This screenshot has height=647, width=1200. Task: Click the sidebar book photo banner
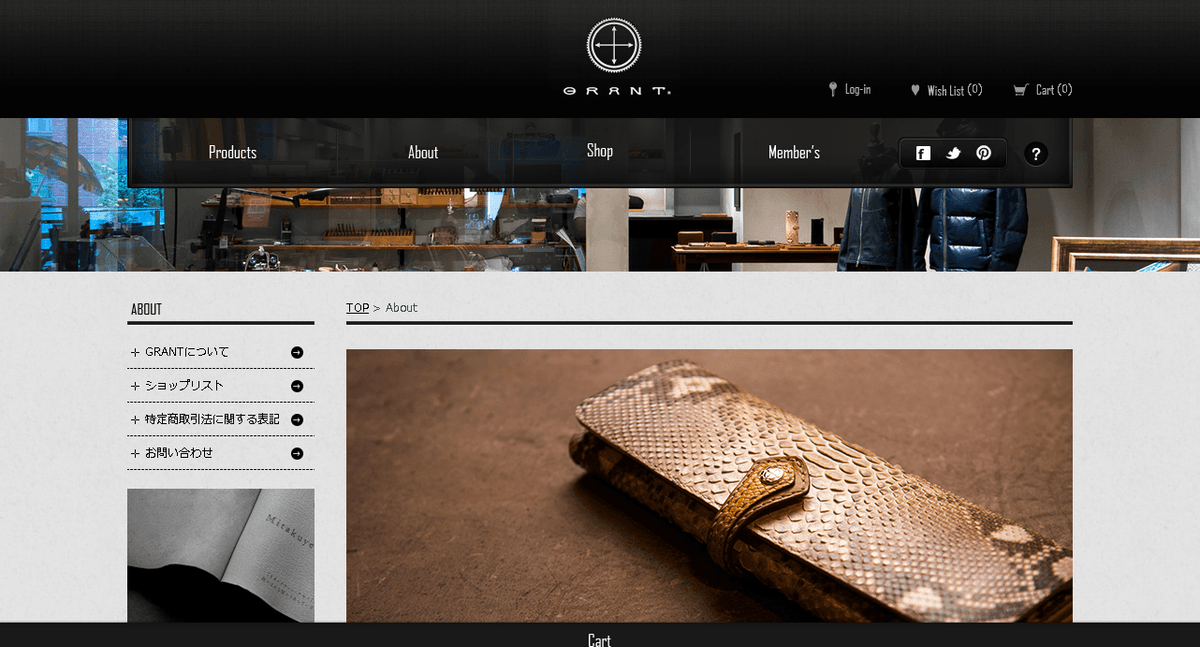point(221,555)
